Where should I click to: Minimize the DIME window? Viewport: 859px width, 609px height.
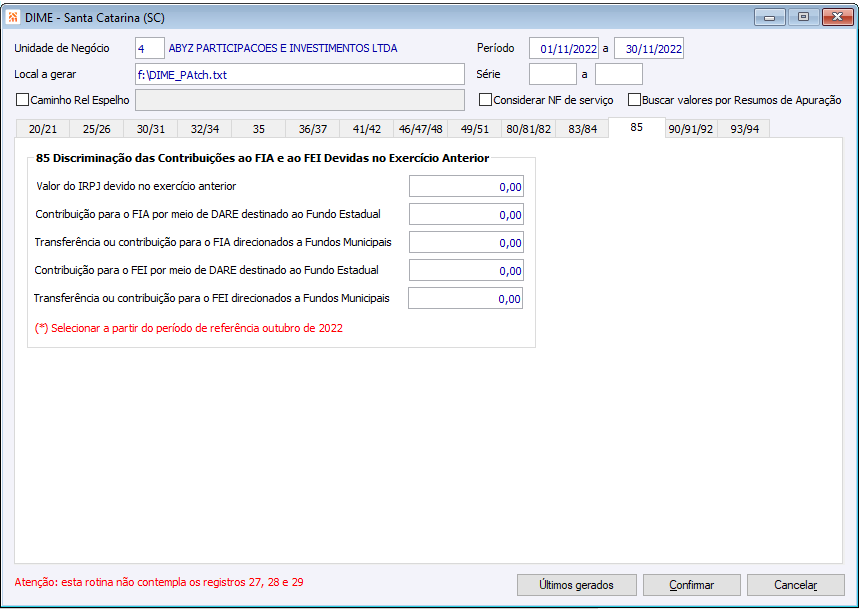pos(770,17)
